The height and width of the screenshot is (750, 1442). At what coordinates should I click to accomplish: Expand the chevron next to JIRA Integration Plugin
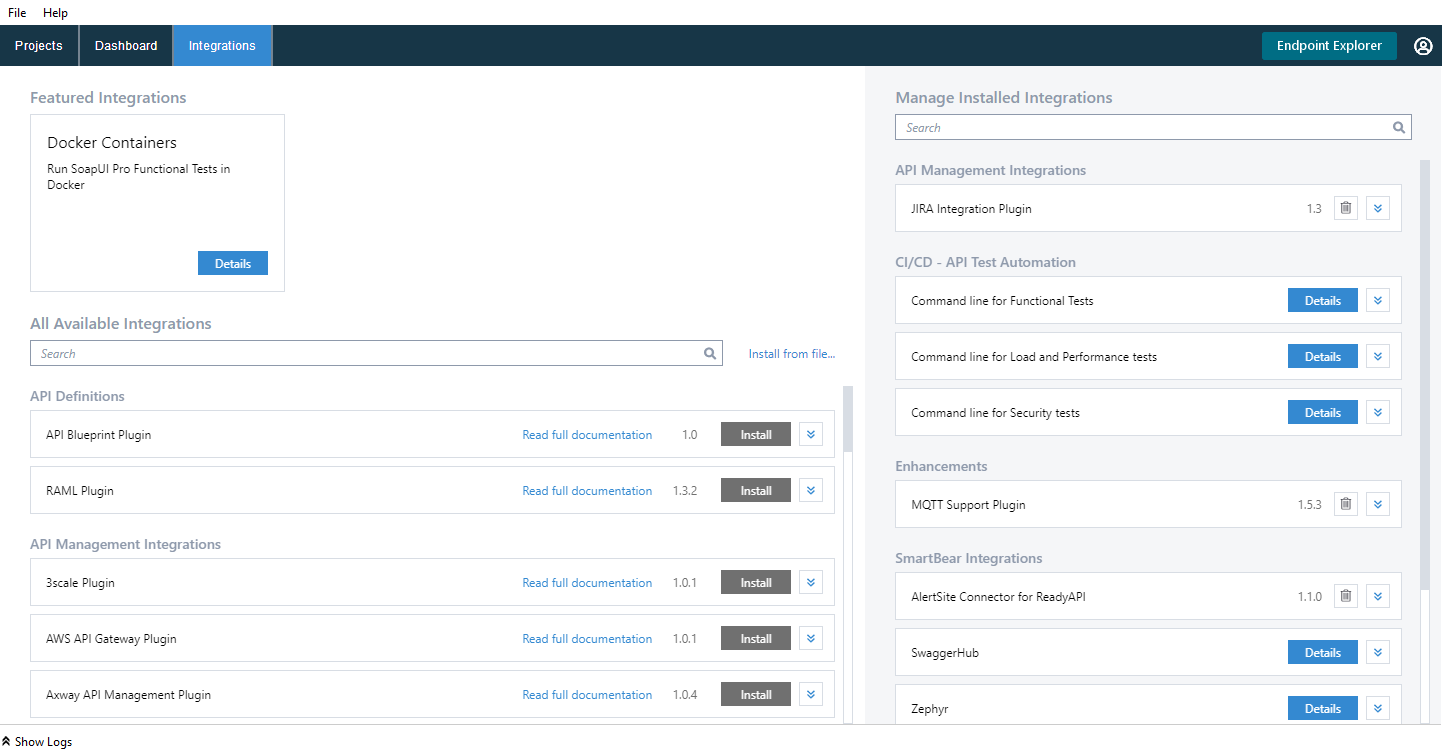click(1378, 208)
